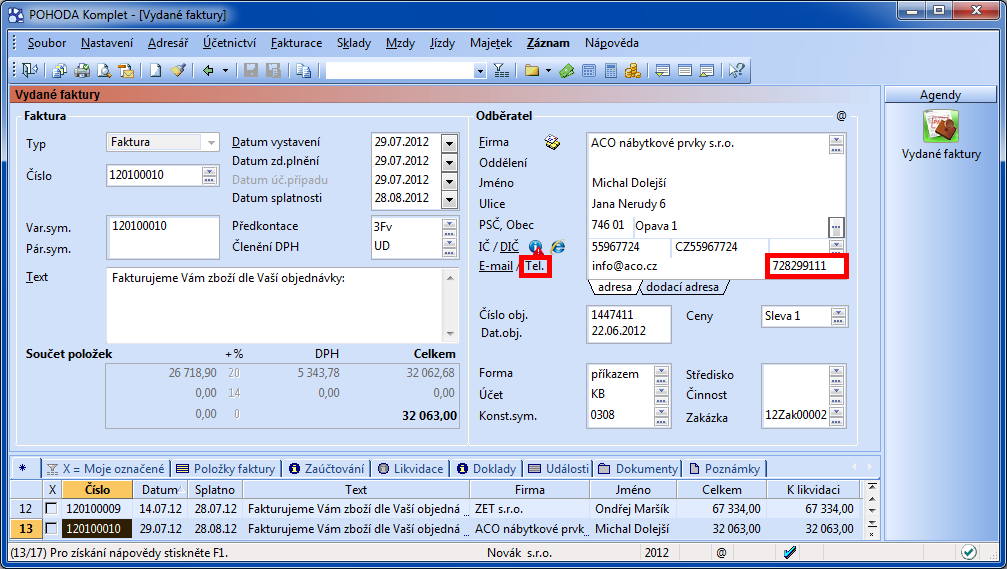Switch to the Likvidace tab
This screenshot has width=1007, height=569.
[411, 469]
